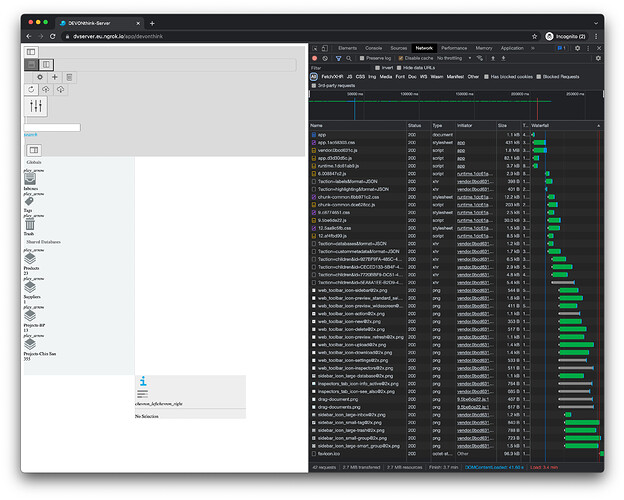624x500 pixels.
Task: Switch to the Performance DevTools tab
Action: 454,48
